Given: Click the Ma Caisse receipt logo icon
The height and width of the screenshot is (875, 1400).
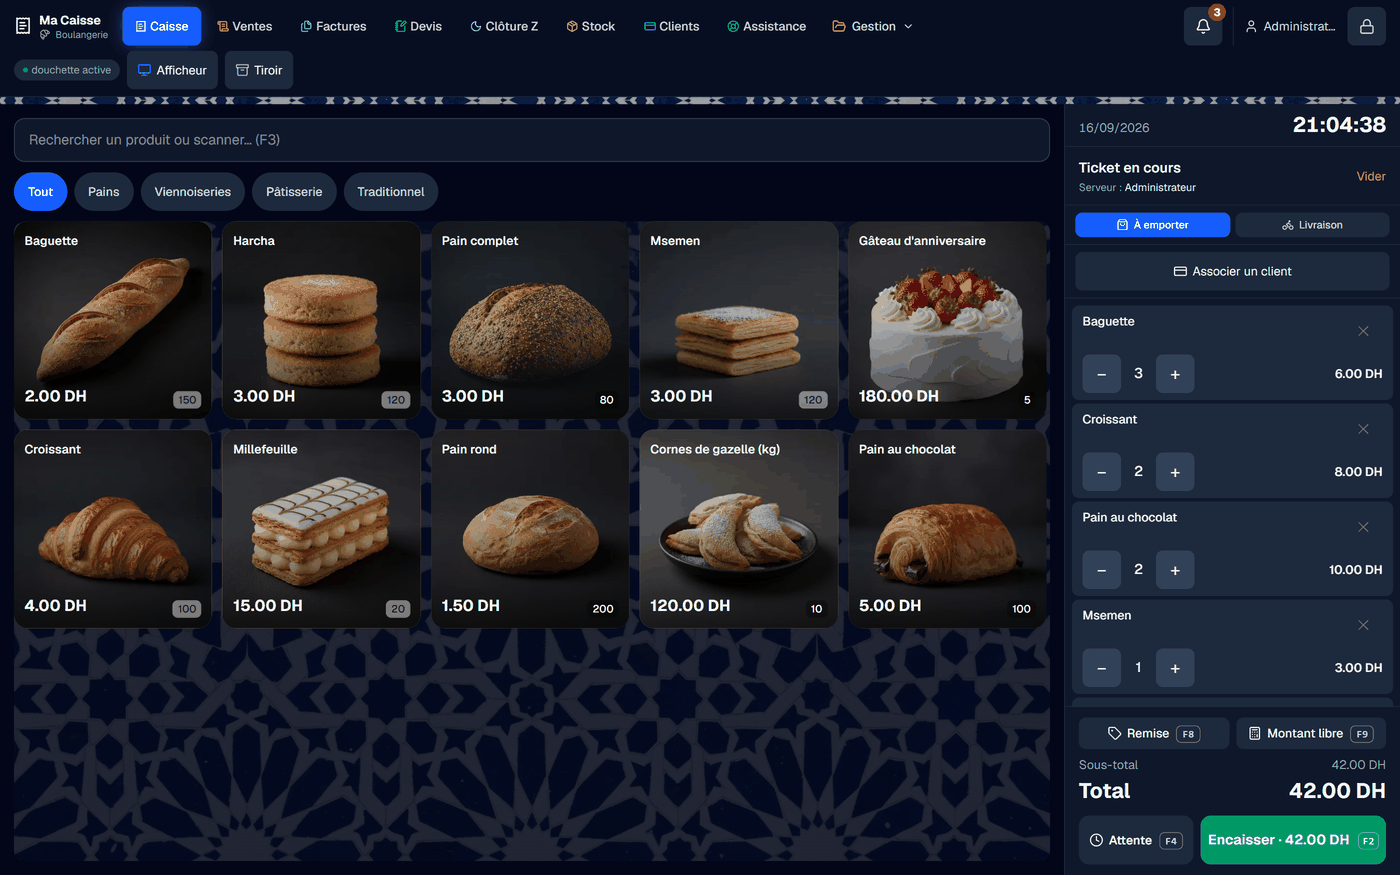Looking at the screenshot, I should (23, 26).
